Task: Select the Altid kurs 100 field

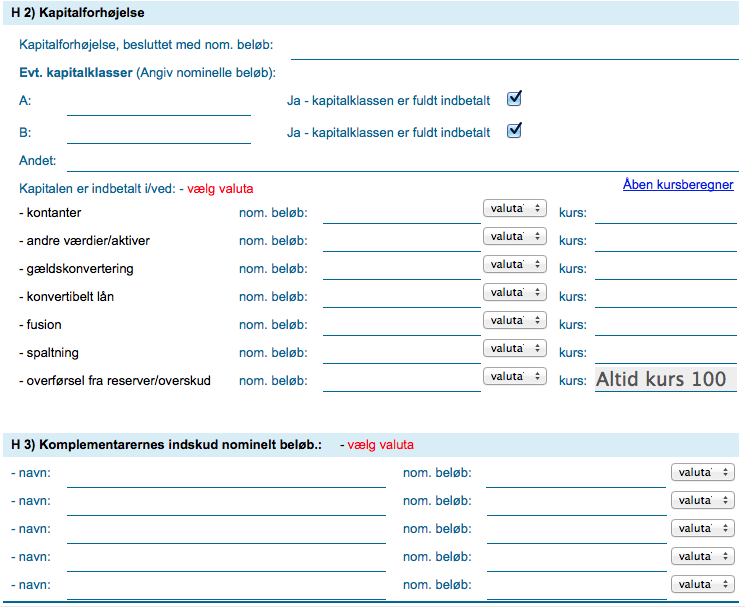Action: pyautogui.click(x=666, y=379)
